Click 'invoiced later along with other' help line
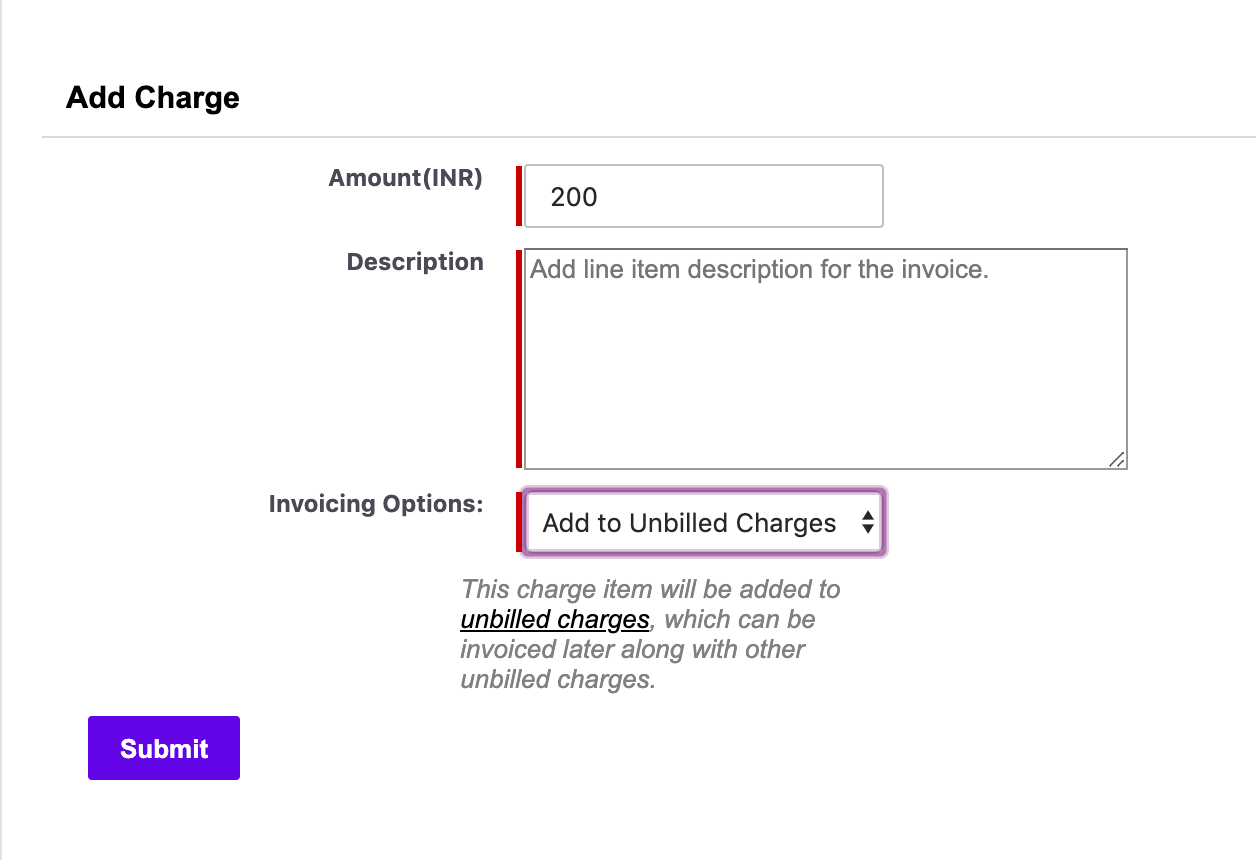 tap(632, 650)
